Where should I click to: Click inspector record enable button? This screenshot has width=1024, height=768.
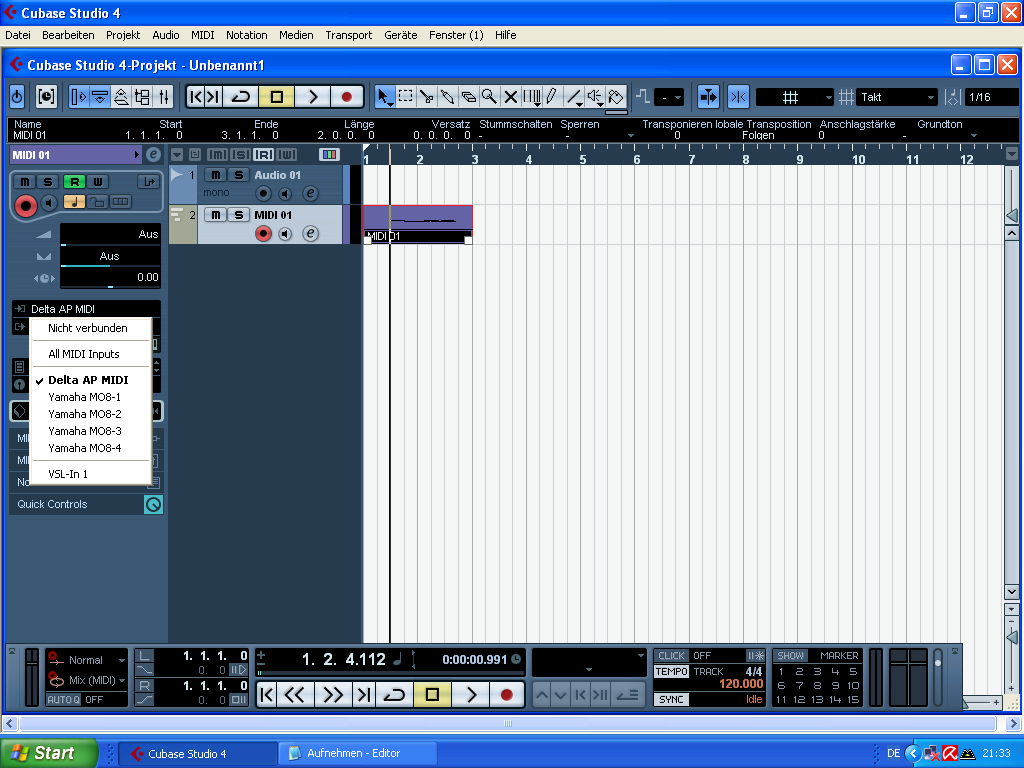(25, 206)
